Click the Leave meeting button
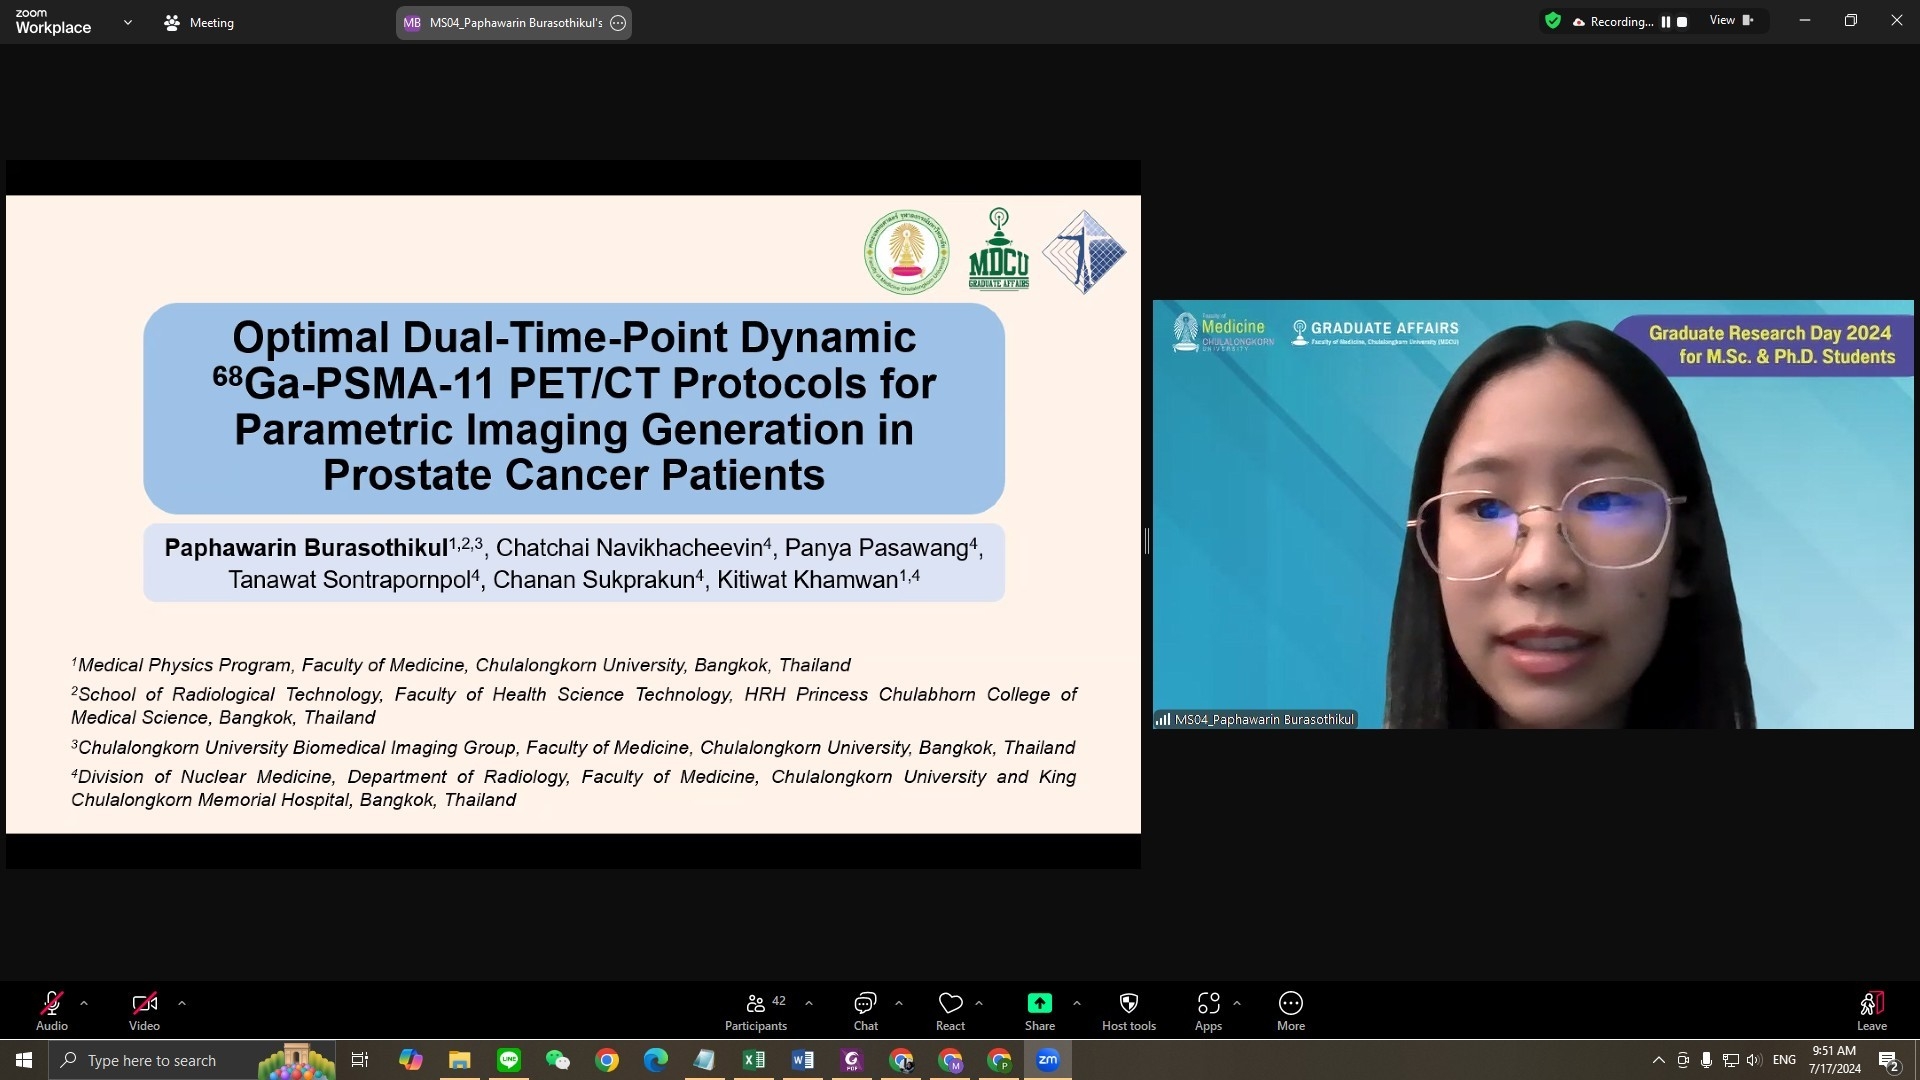The width and height of the screenshot is (1920, 1080). coord(1871,1010)
